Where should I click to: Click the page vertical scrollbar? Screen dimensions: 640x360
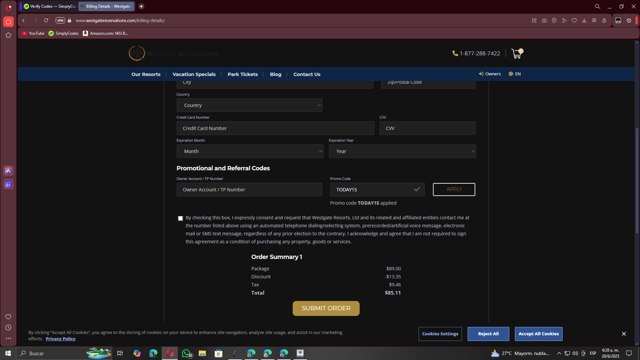(x=637, y=180)
